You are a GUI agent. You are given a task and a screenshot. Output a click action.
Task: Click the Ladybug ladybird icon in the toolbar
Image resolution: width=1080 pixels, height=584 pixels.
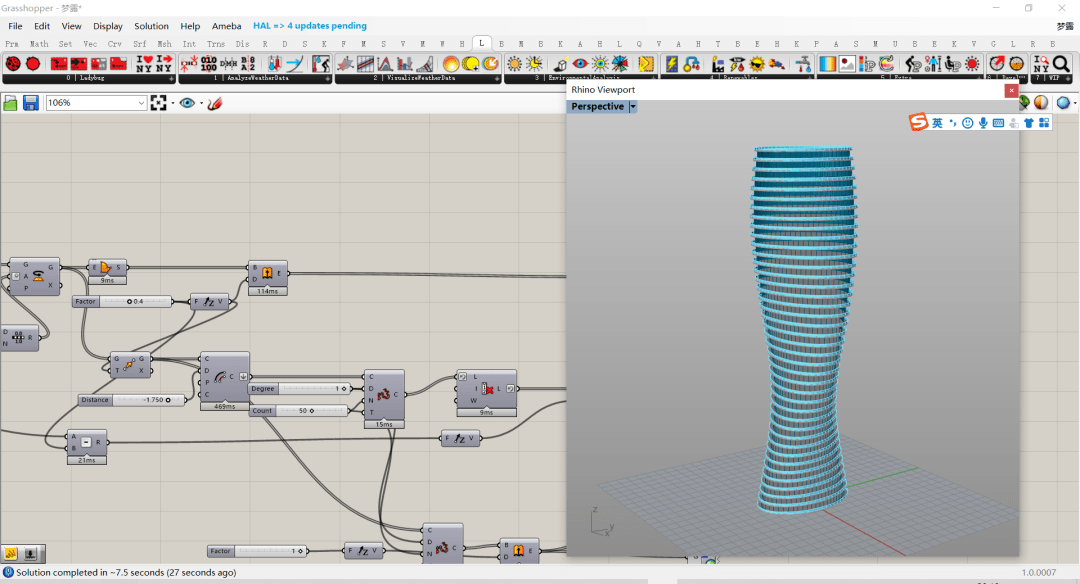[x=13, y=63]
